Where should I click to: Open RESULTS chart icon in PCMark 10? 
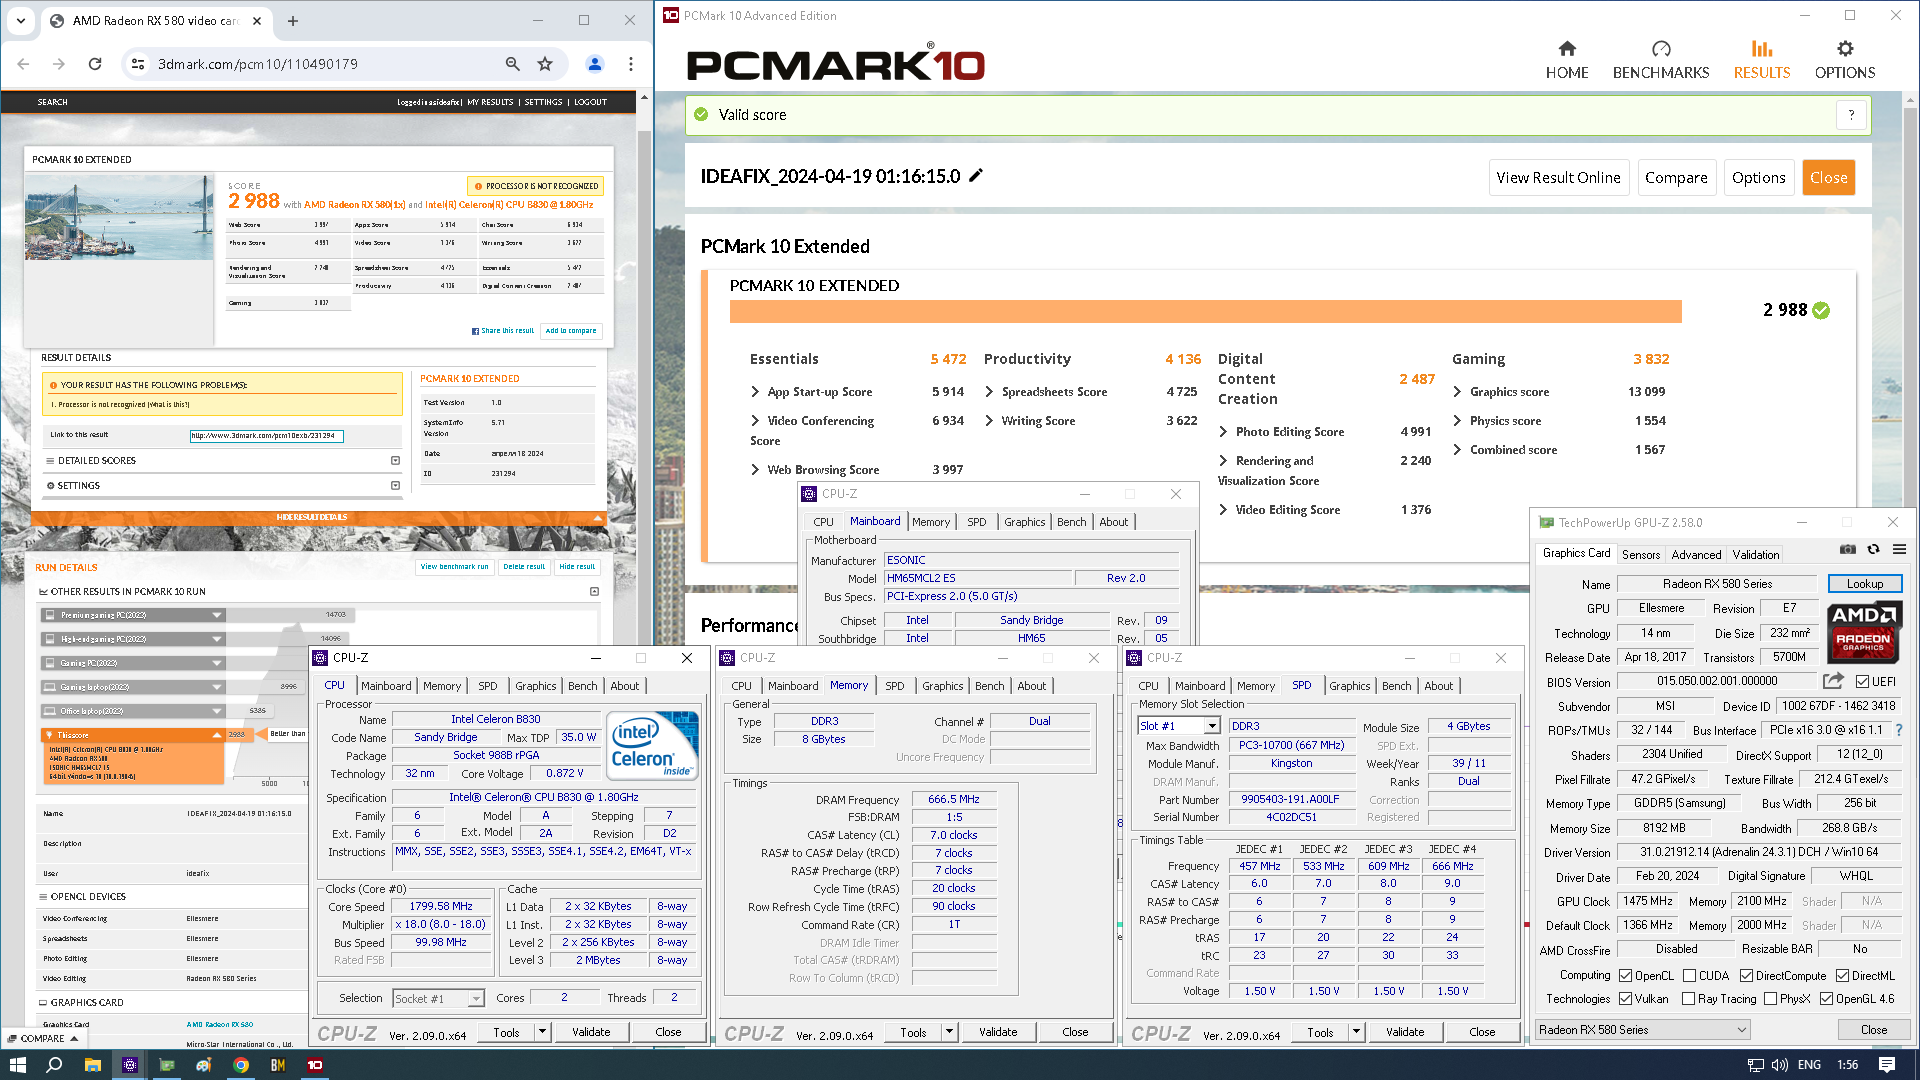click(1761, 48)
